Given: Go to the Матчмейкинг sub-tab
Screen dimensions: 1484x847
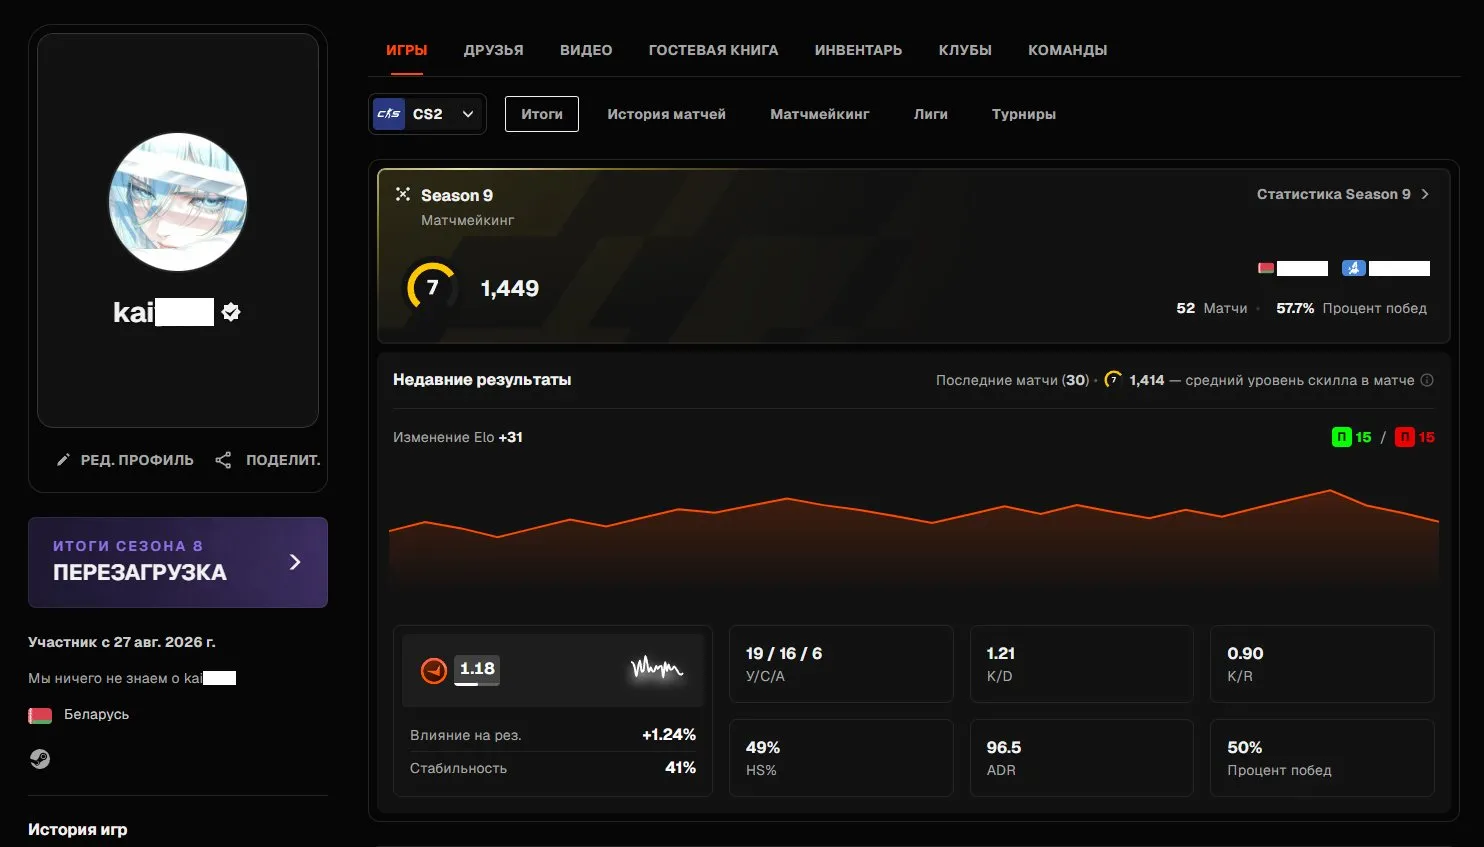Looking at the screenshot, I should tap(820, 114).
